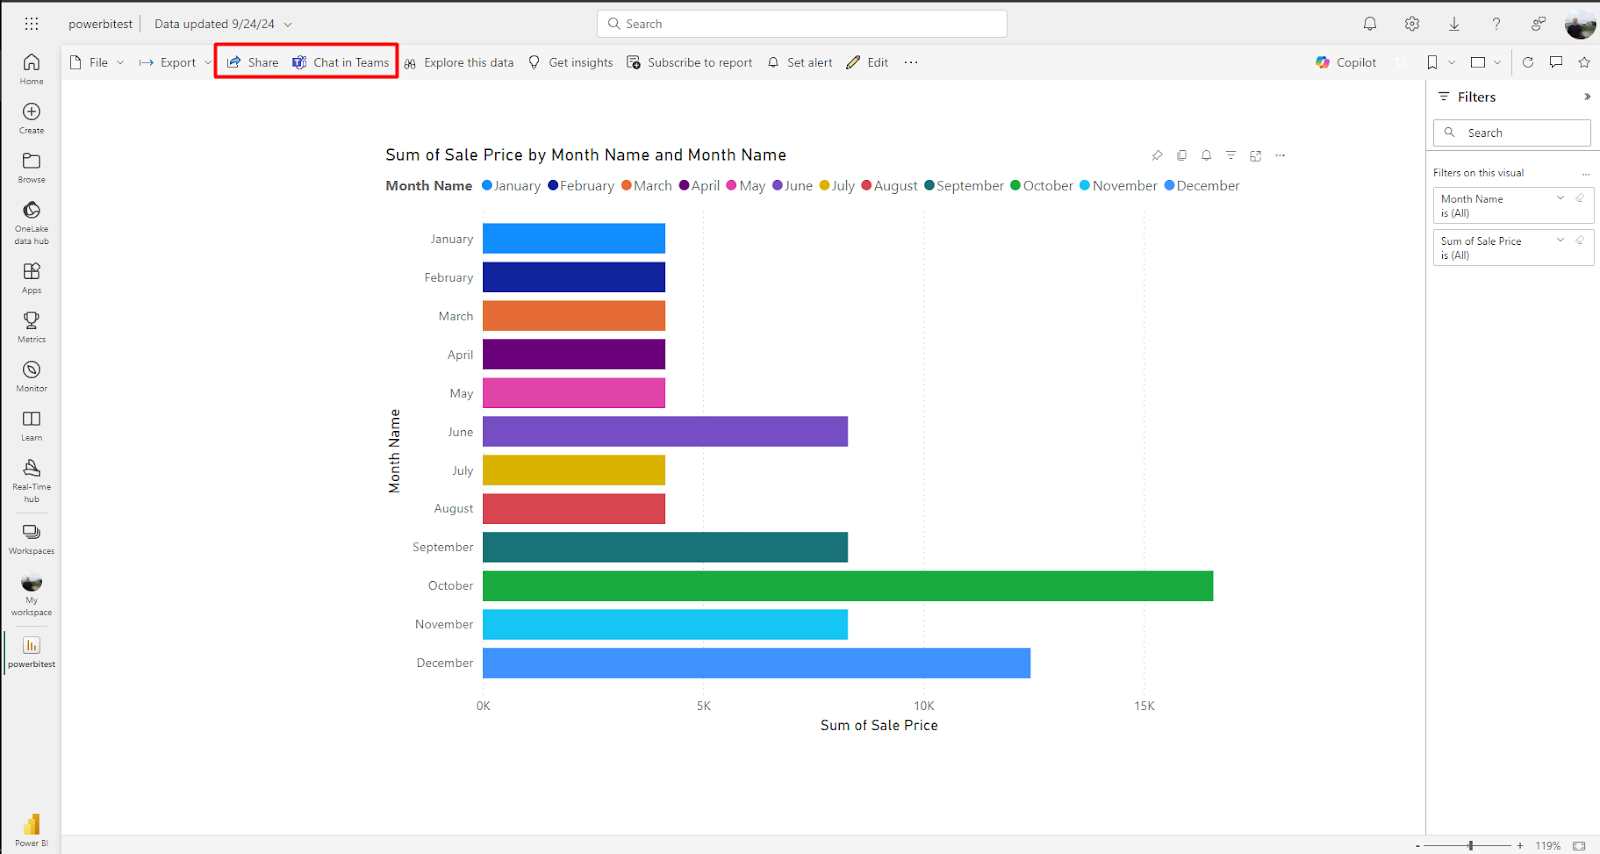Click Get insights
The image size is (1600, 854).
click(571, 62)
